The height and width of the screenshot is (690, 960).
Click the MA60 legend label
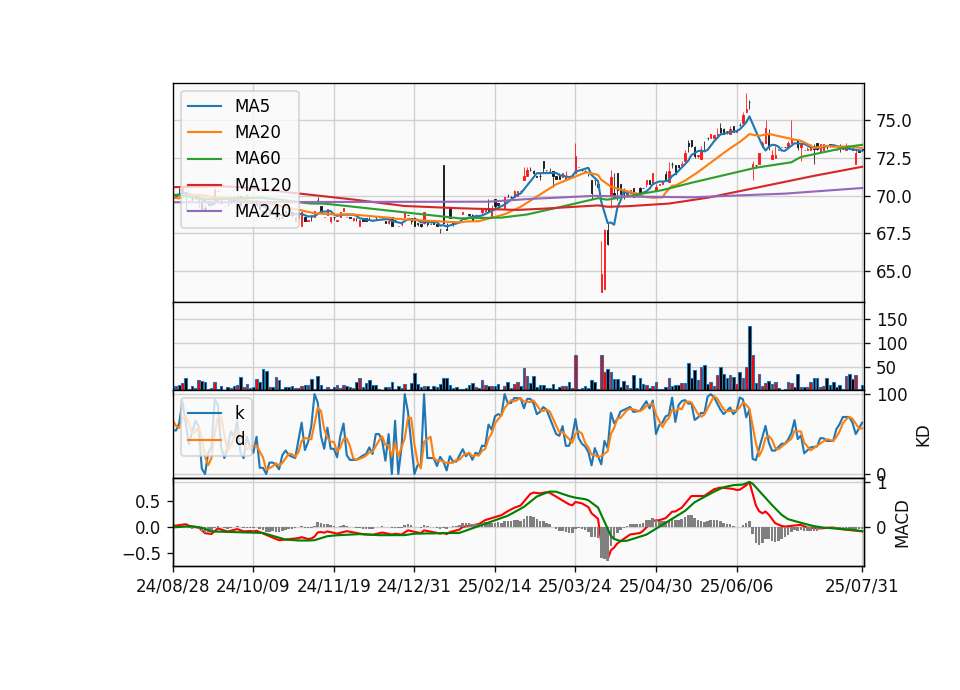(257, 159)
